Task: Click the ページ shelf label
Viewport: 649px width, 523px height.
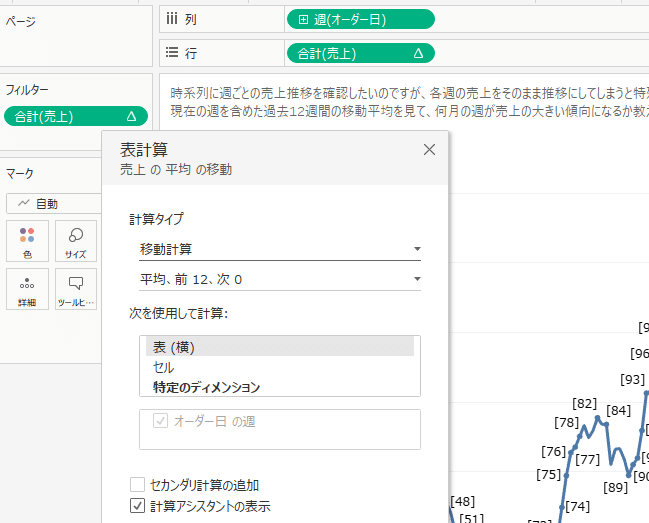Action: (x=21, y=21)
